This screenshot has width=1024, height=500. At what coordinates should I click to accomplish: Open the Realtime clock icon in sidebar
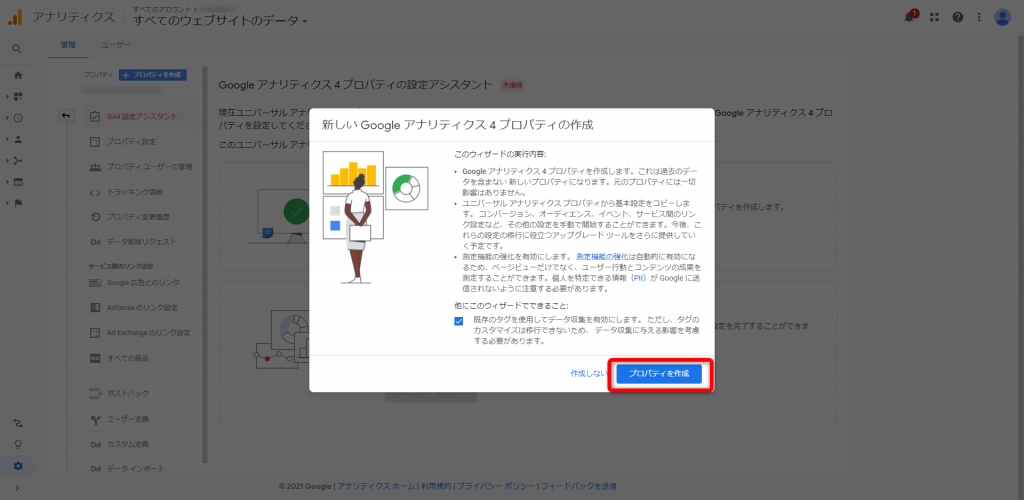coord(18,118)
